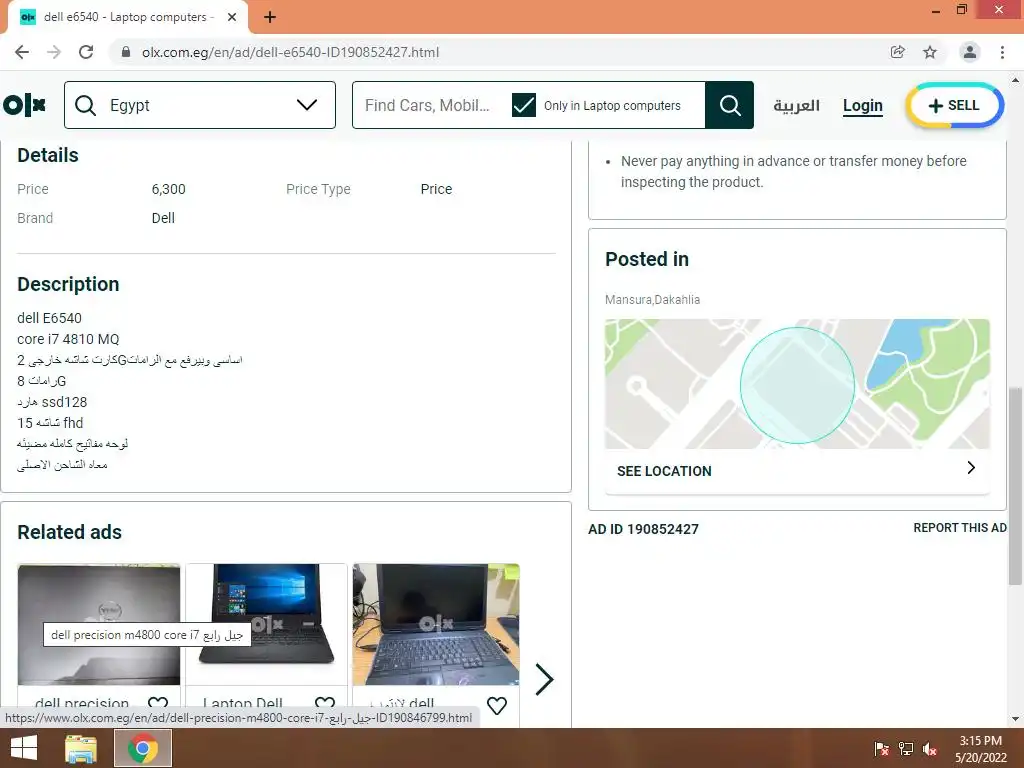Open Windows Start menu

24,748
